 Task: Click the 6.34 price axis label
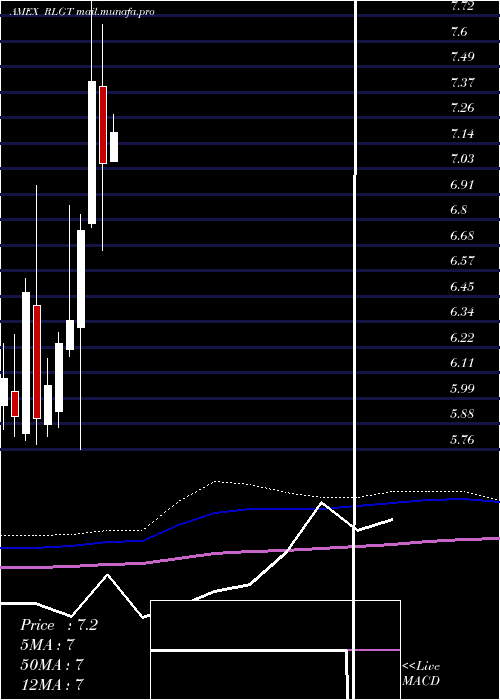(462, 312)
